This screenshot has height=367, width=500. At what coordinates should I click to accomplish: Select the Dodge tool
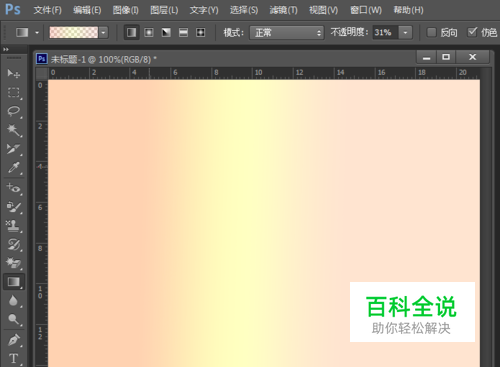pyautogui.click(x=14, y=319)
